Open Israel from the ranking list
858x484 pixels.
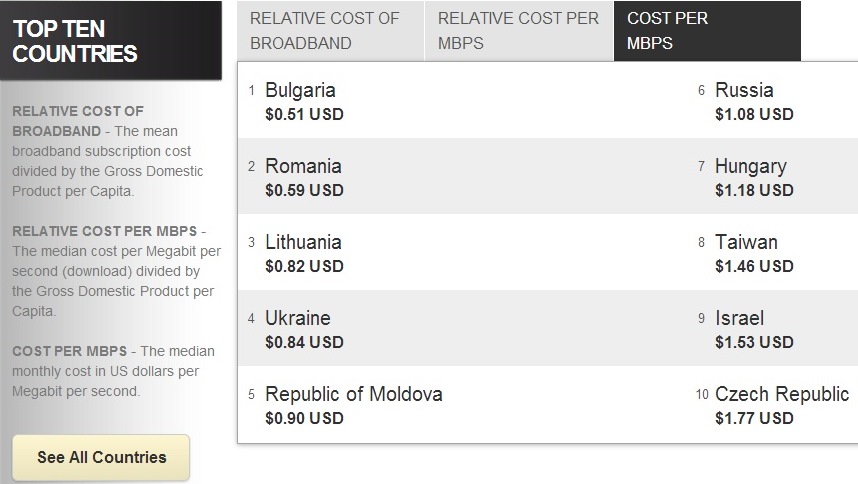pyautogui.click(x=739, y=319)
